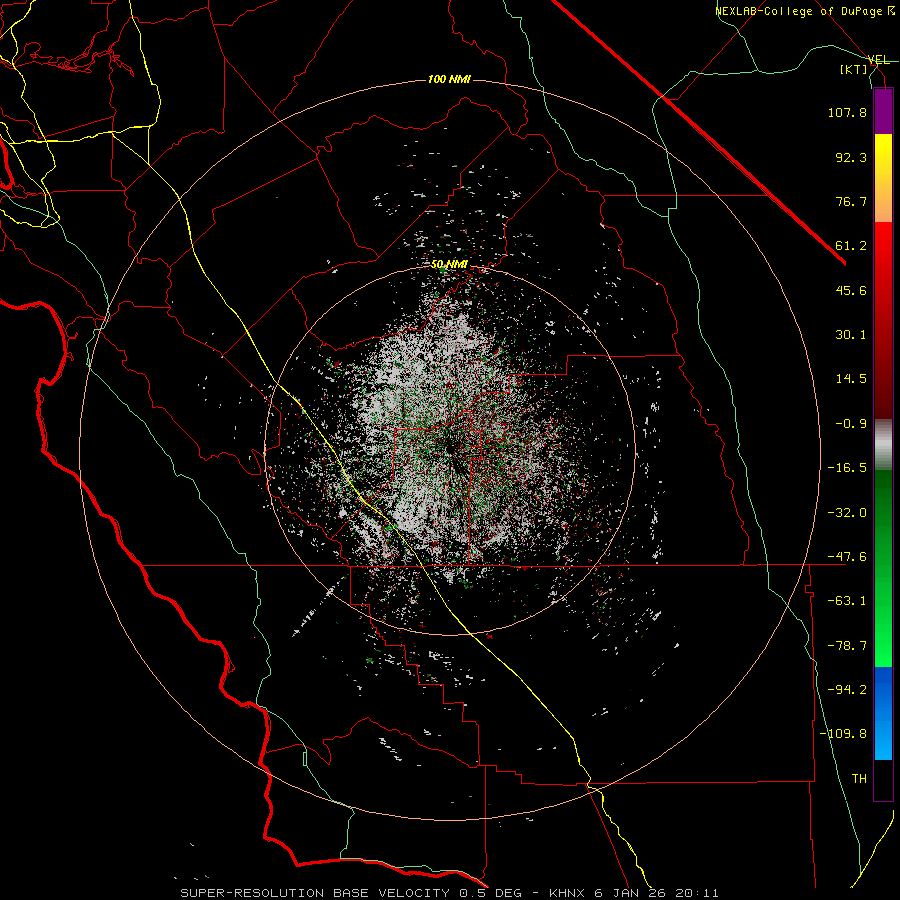
Task: Click the -109.8 velocity scale value
Action: 843,734
